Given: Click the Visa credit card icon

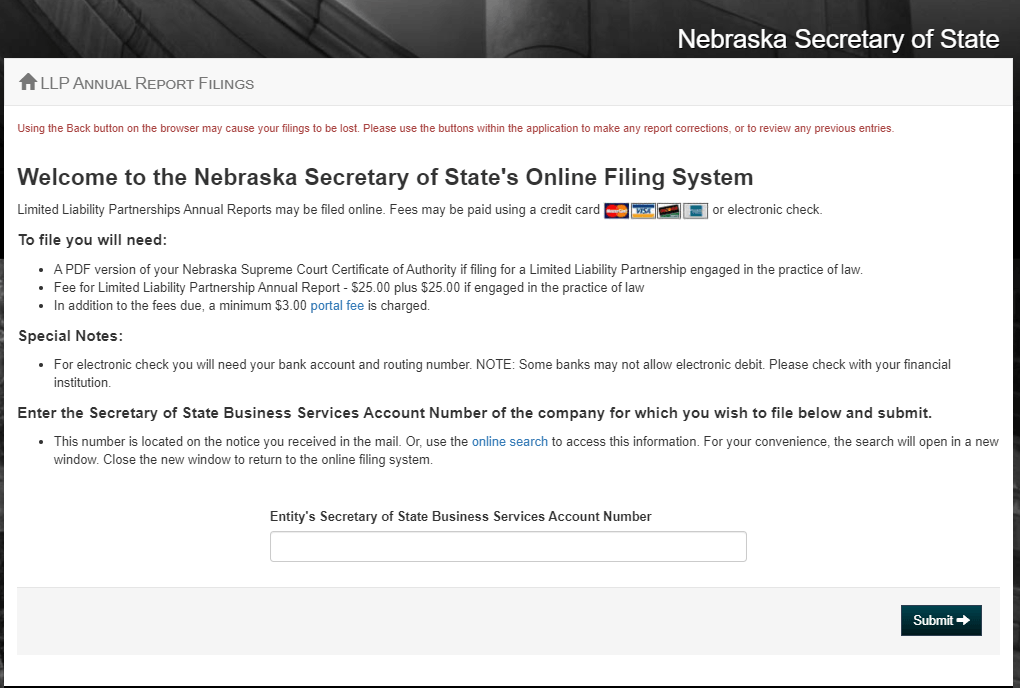Looking at the screenshot, I should point(643,211).
